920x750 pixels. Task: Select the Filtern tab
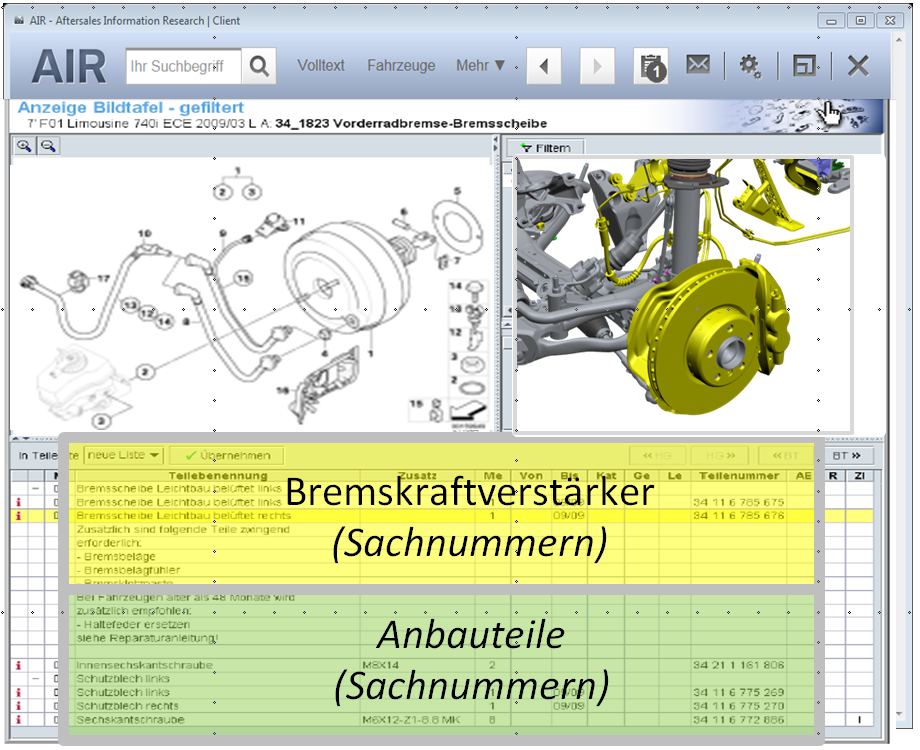546,148
